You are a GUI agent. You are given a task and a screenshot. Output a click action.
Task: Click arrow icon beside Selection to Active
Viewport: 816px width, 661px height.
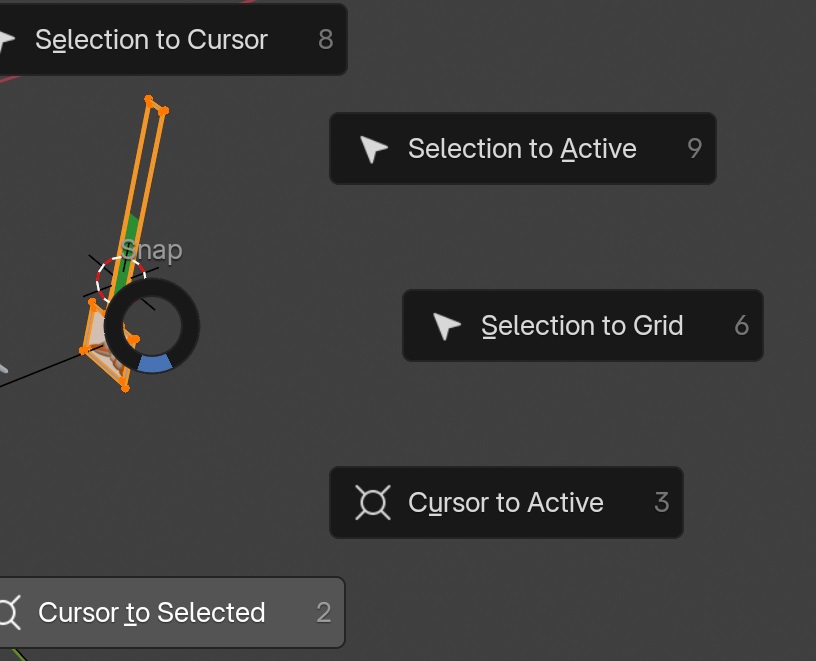tap(374, 149)
